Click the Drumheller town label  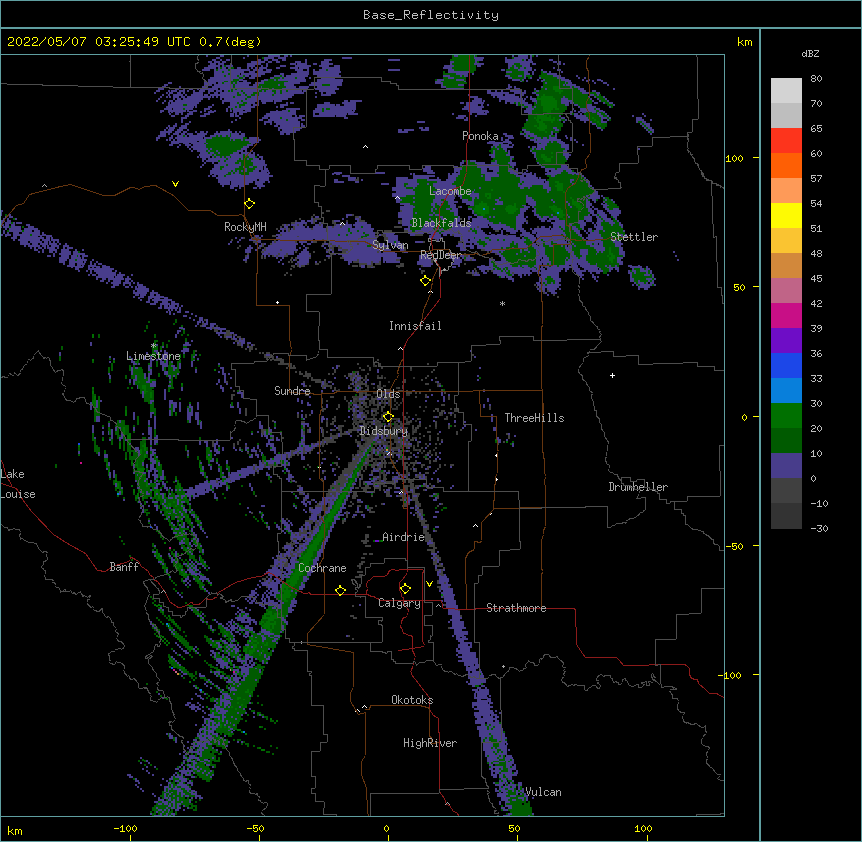click(638, 487)
